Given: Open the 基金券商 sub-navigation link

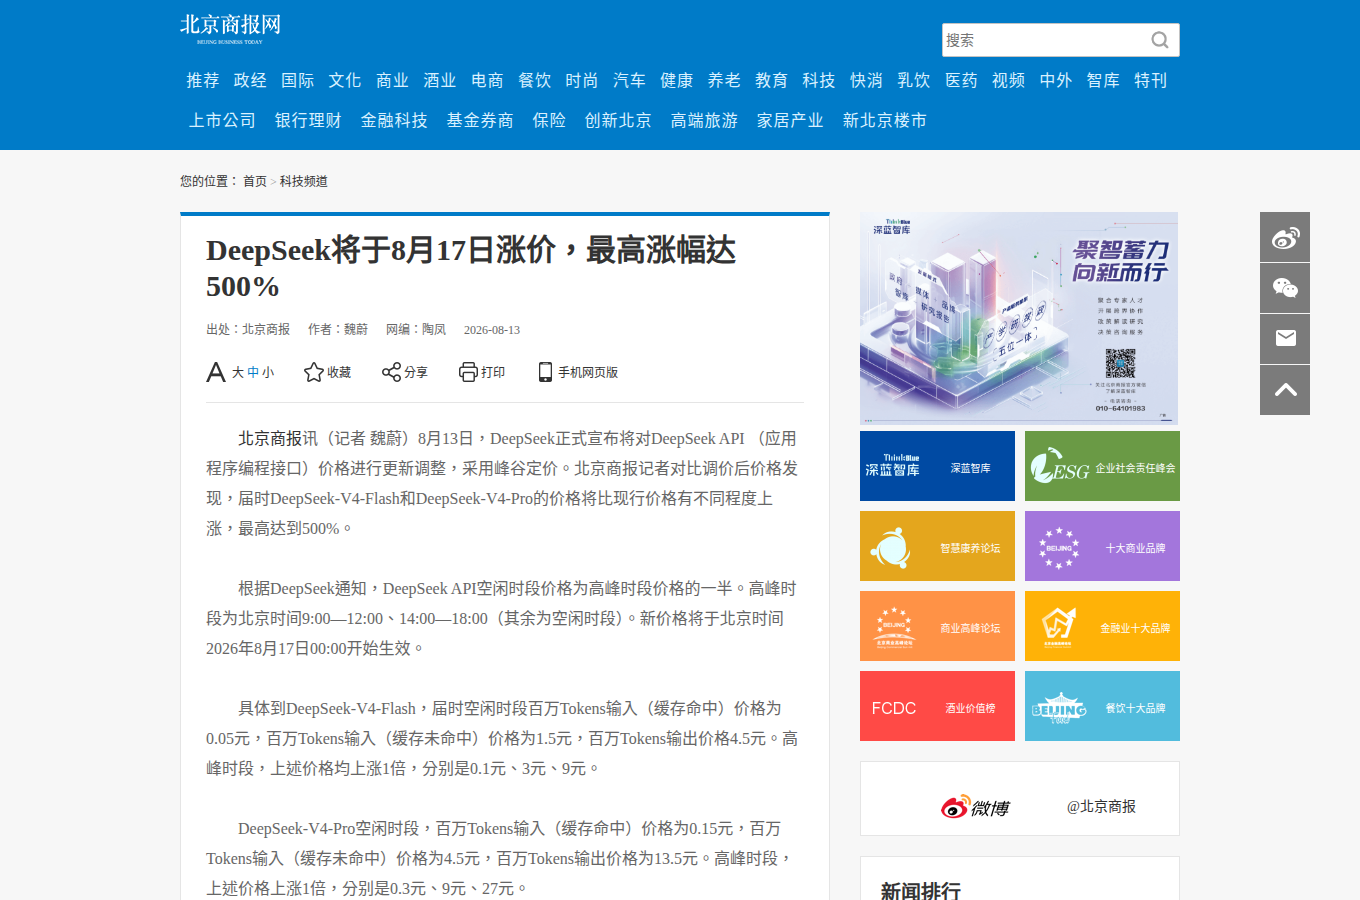Looking at the screenshot, I should tap(480, 120).
